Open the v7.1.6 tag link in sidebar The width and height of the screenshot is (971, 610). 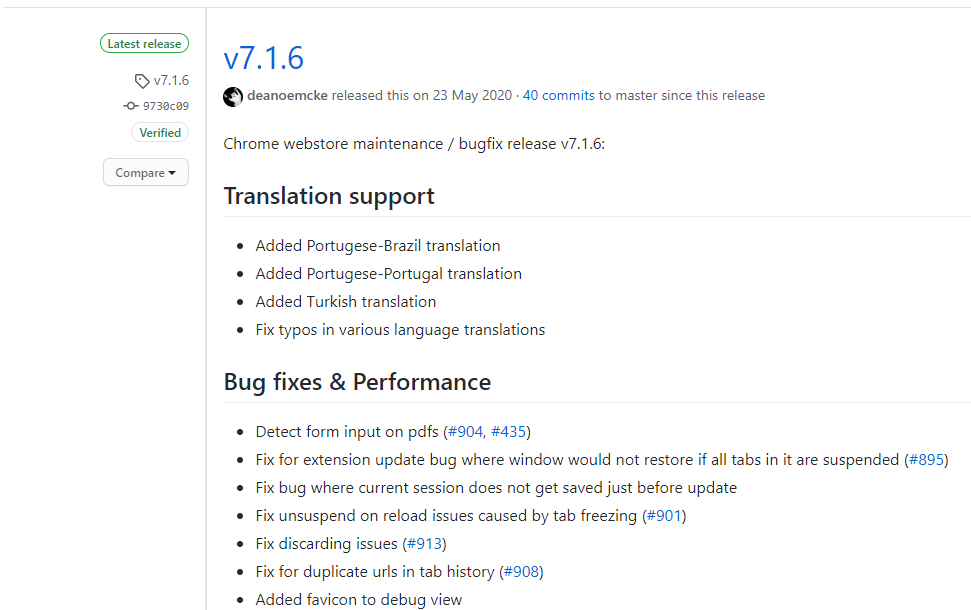pyautogui.click(x=172, y=81)
